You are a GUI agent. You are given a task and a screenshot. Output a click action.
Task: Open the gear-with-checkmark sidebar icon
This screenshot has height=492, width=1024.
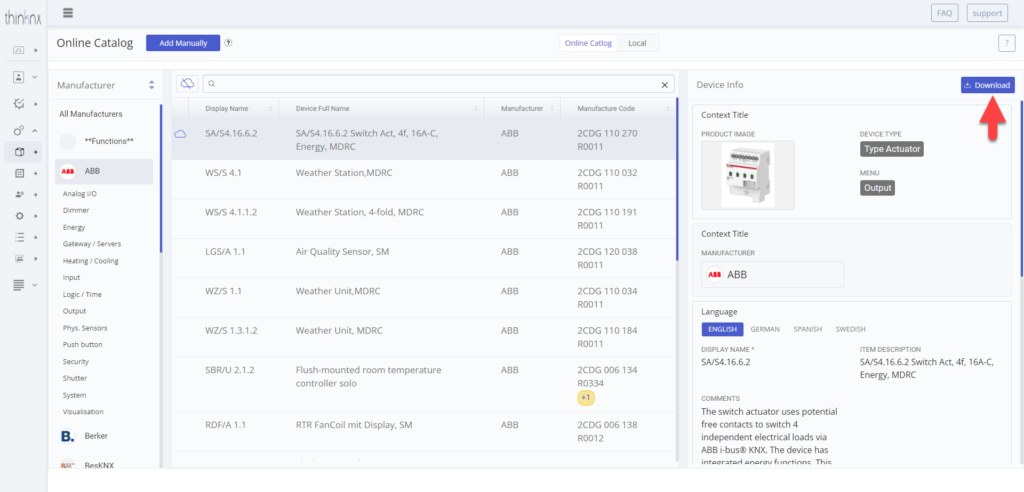tap(19, 103)
